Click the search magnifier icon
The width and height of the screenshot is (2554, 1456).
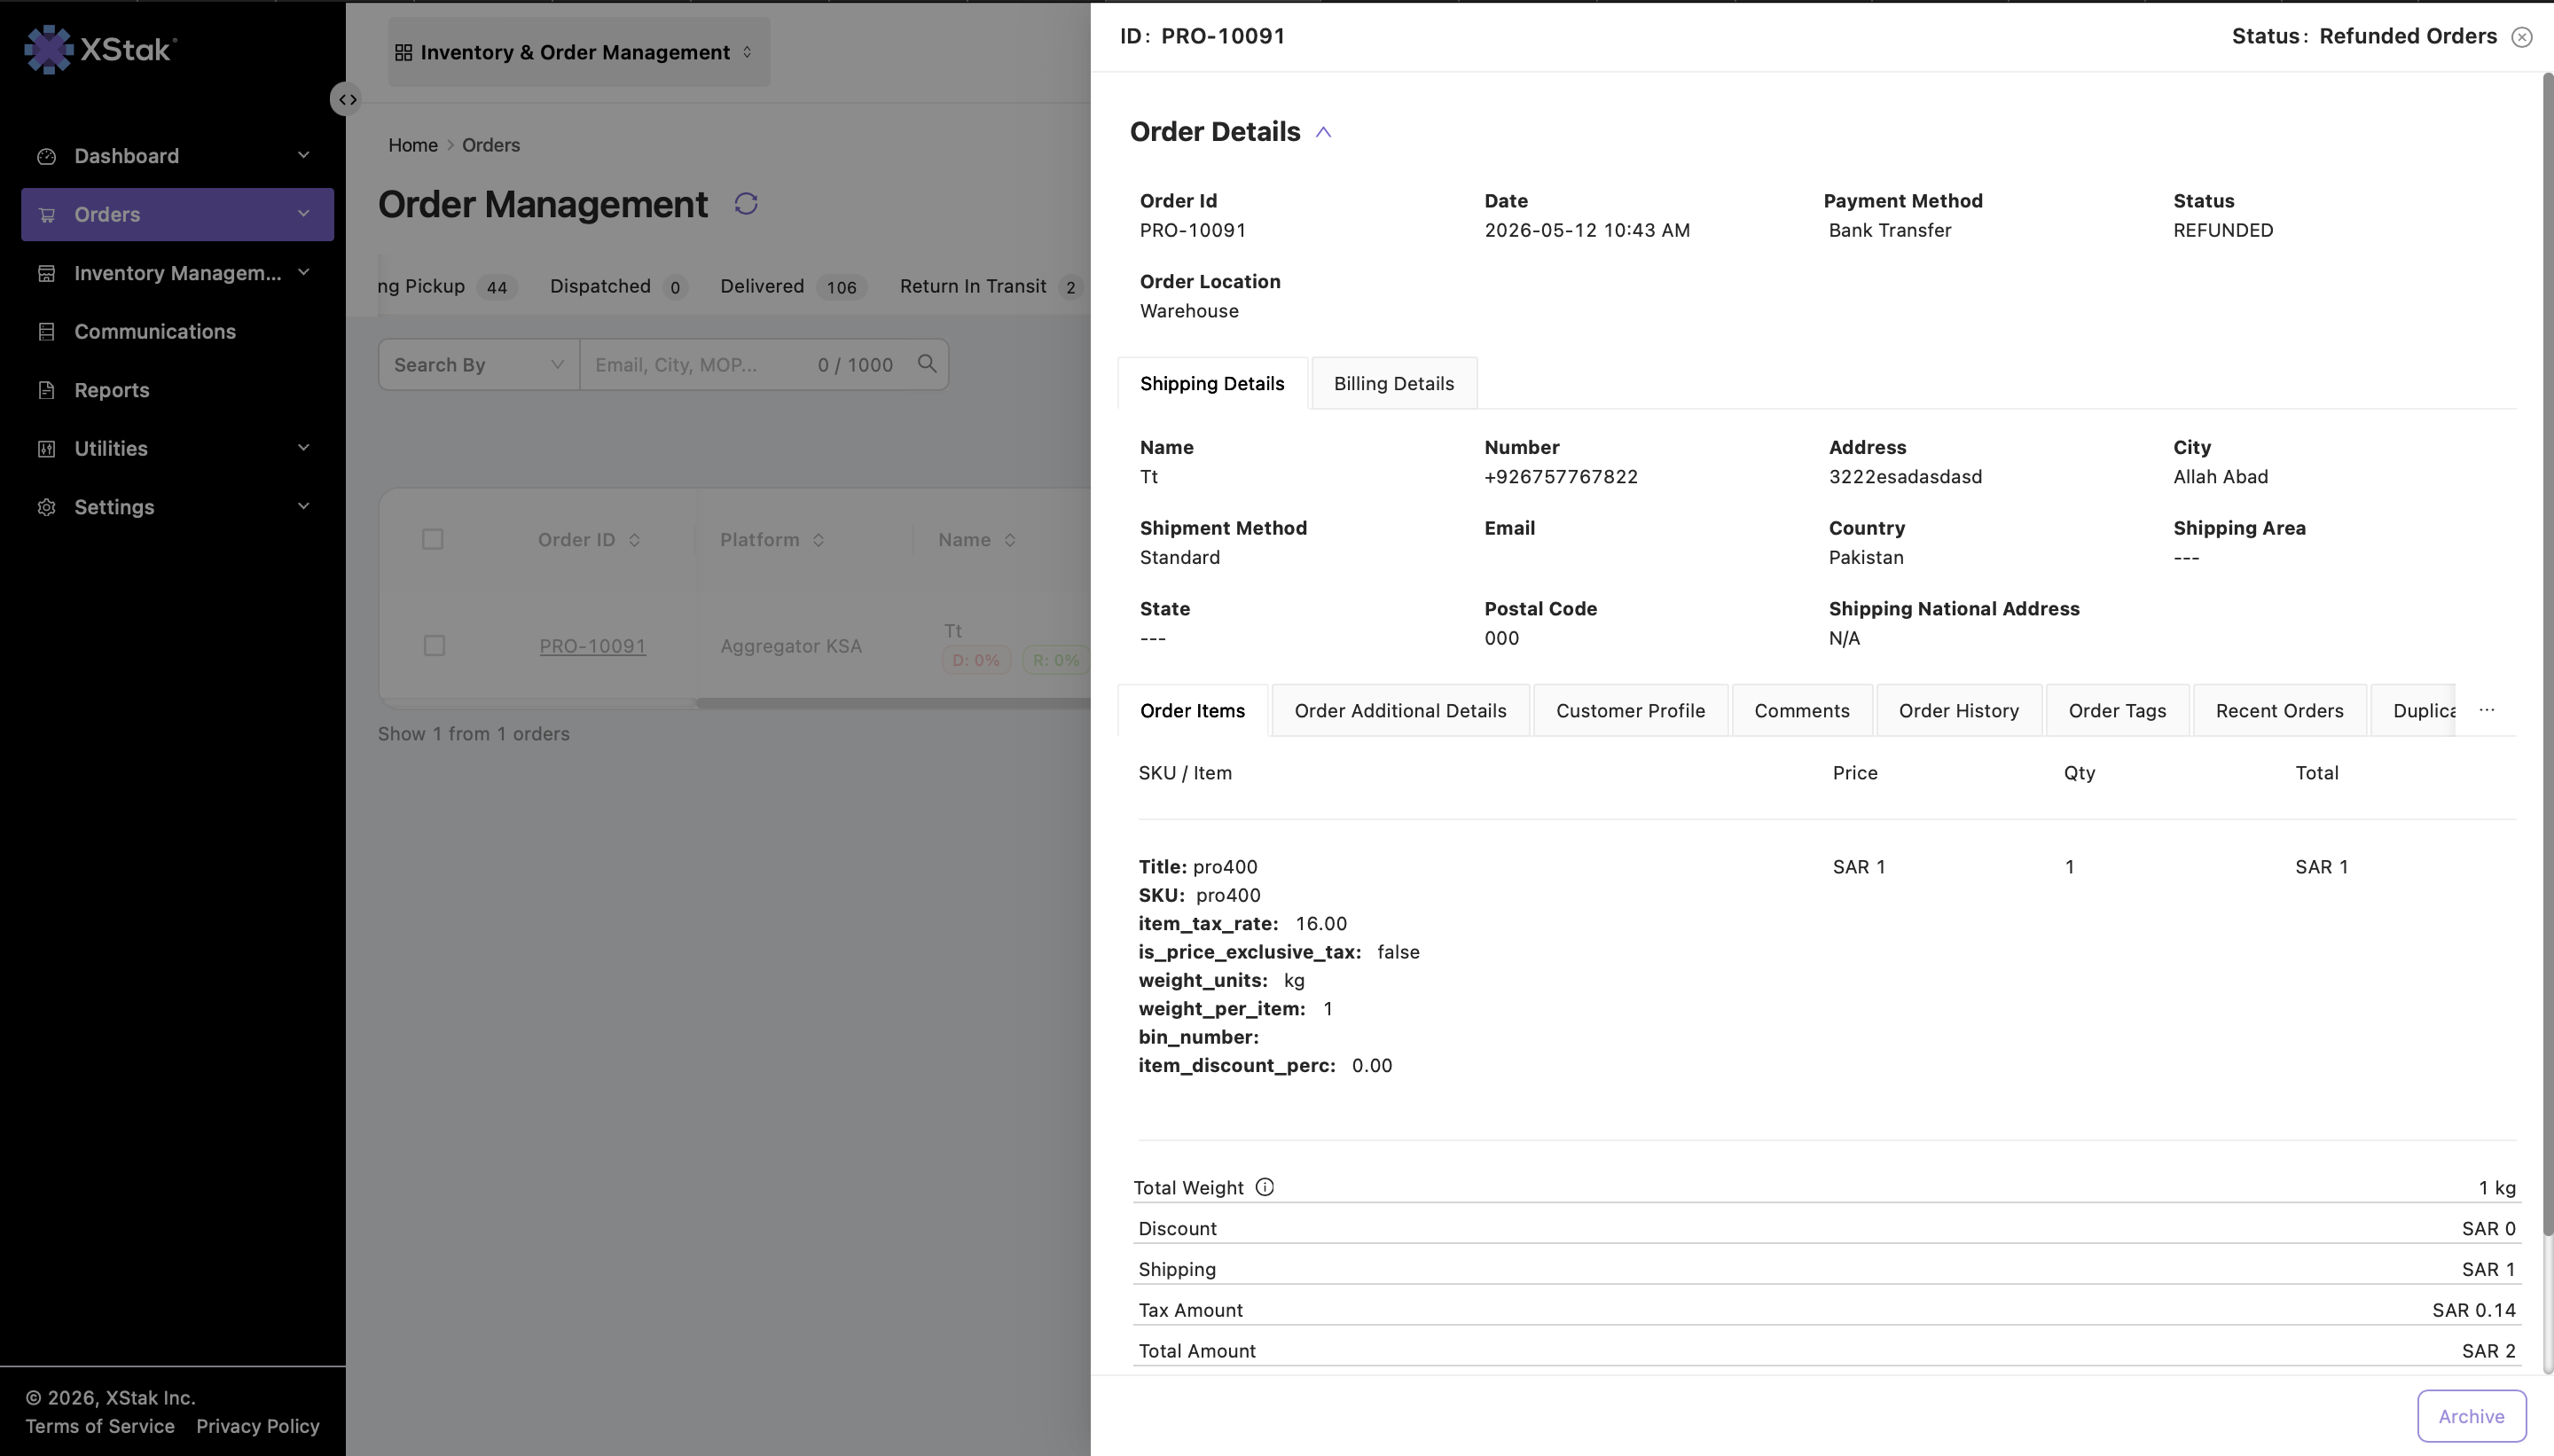927,364
